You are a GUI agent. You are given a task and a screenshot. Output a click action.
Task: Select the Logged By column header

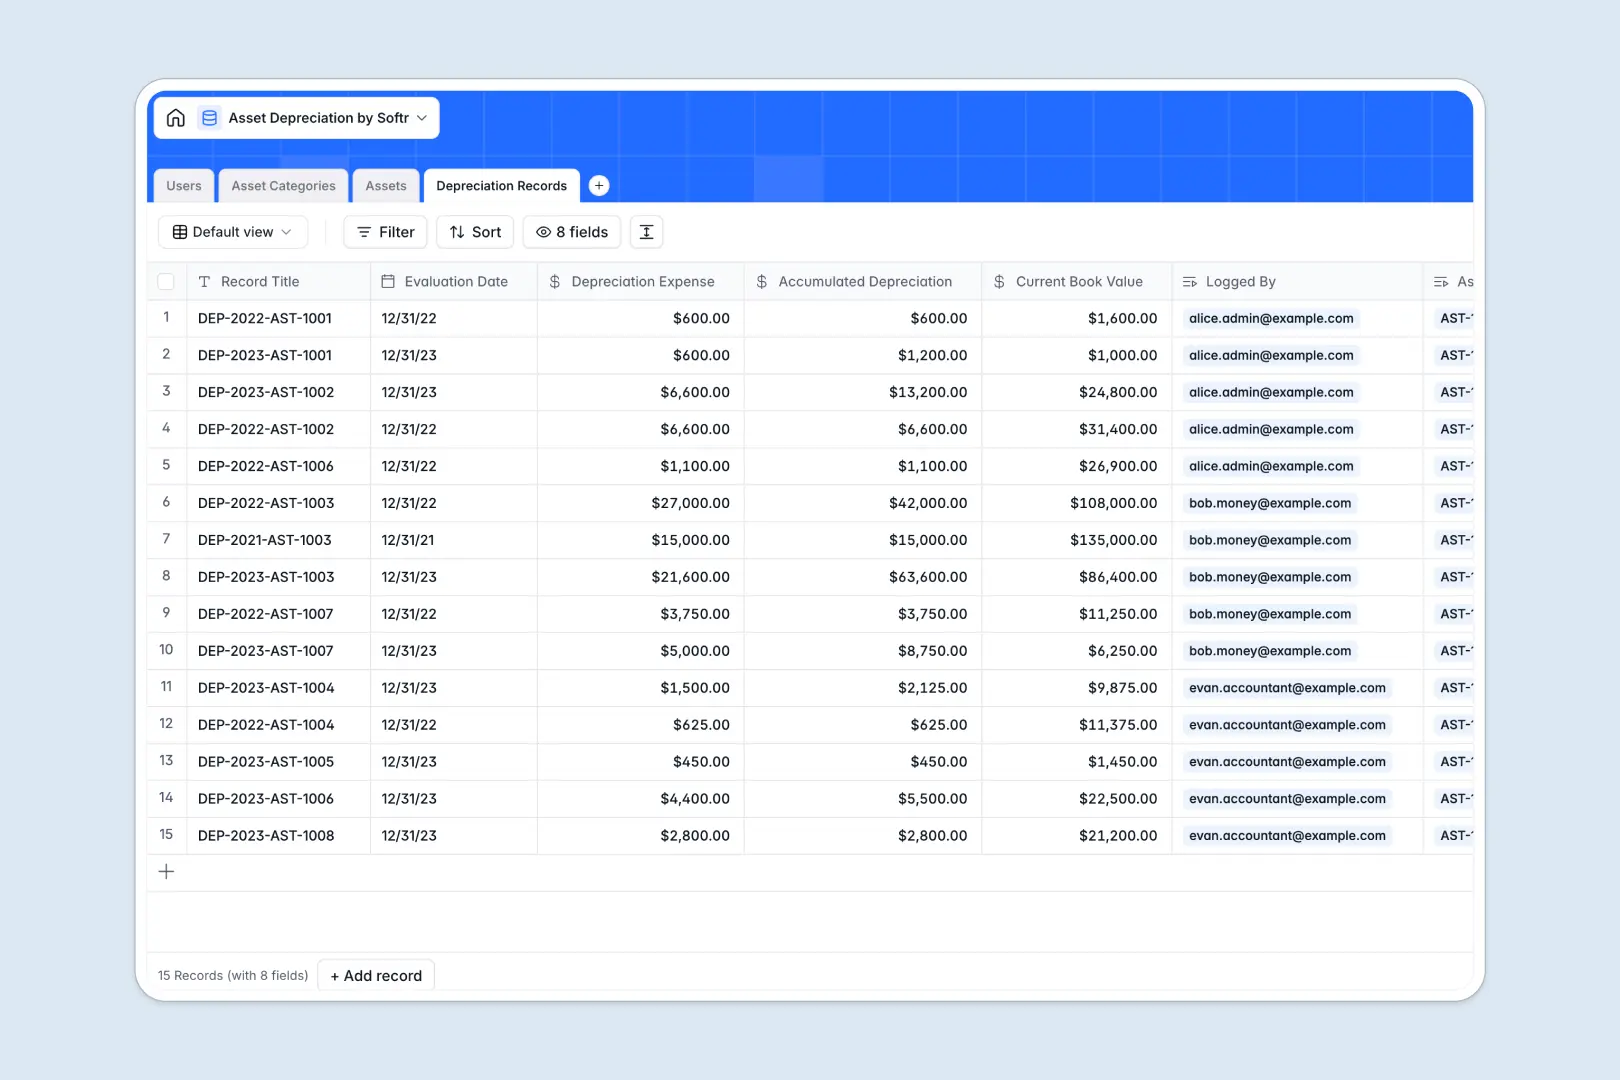1297,282
